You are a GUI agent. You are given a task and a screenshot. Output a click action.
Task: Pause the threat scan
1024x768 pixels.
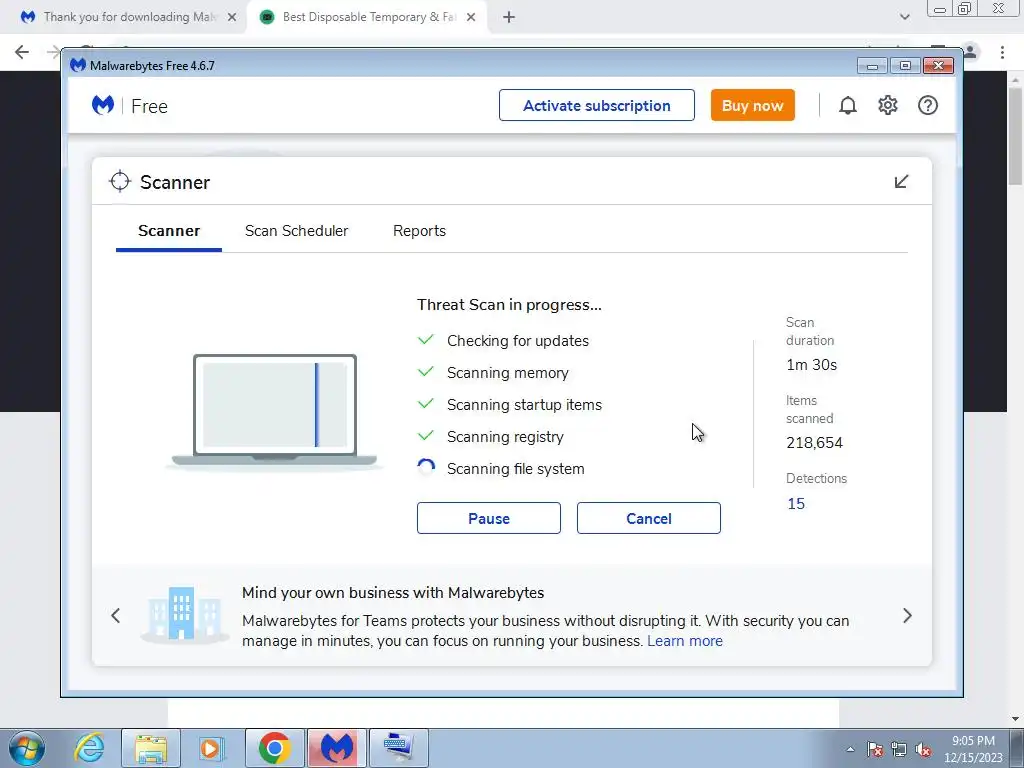point(488,519)
